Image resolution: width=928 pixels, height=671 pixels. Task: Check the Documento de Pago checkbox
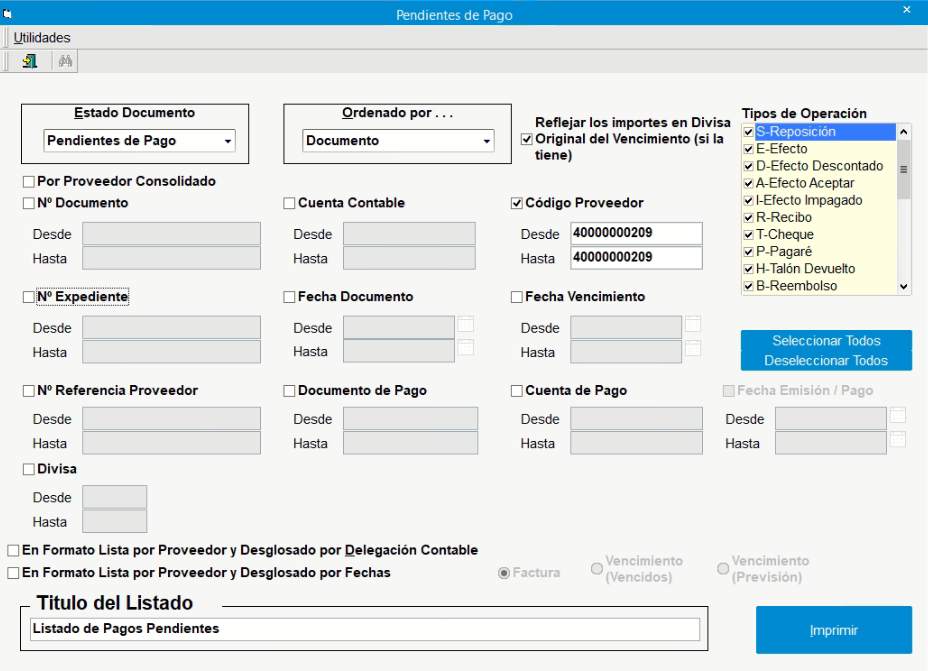click(289, 391)
